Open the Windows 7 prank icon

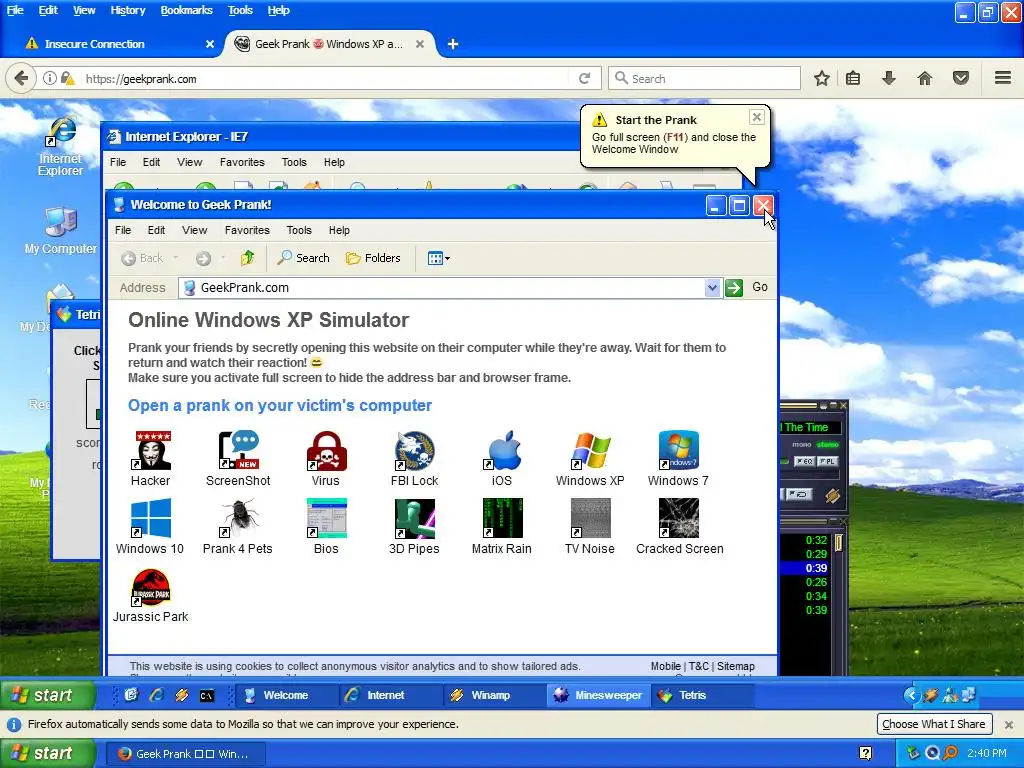(x=679, y=458)
